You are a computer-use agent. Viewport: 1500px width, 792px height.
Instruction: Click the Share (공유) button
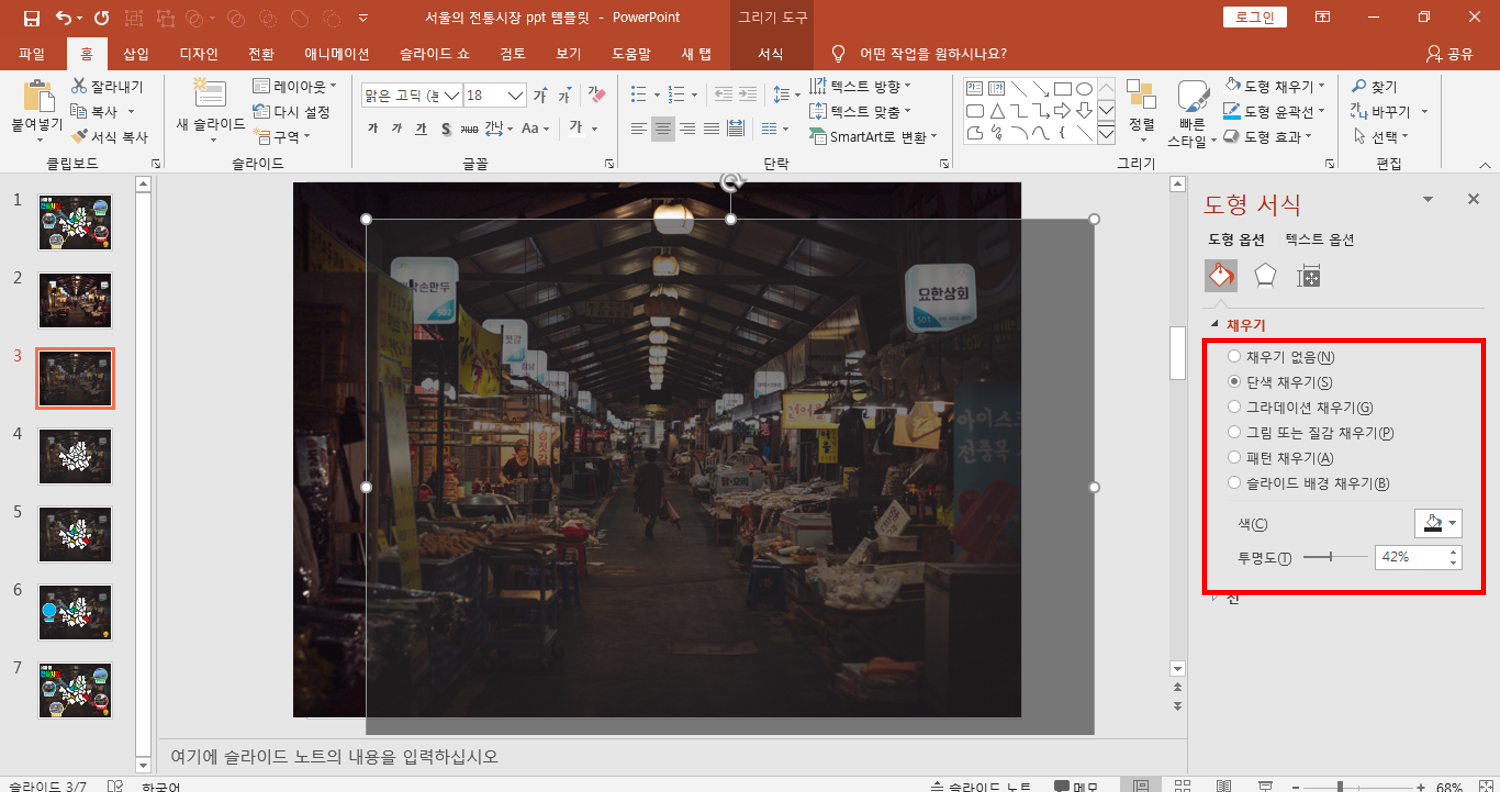tap(1451, 54)
